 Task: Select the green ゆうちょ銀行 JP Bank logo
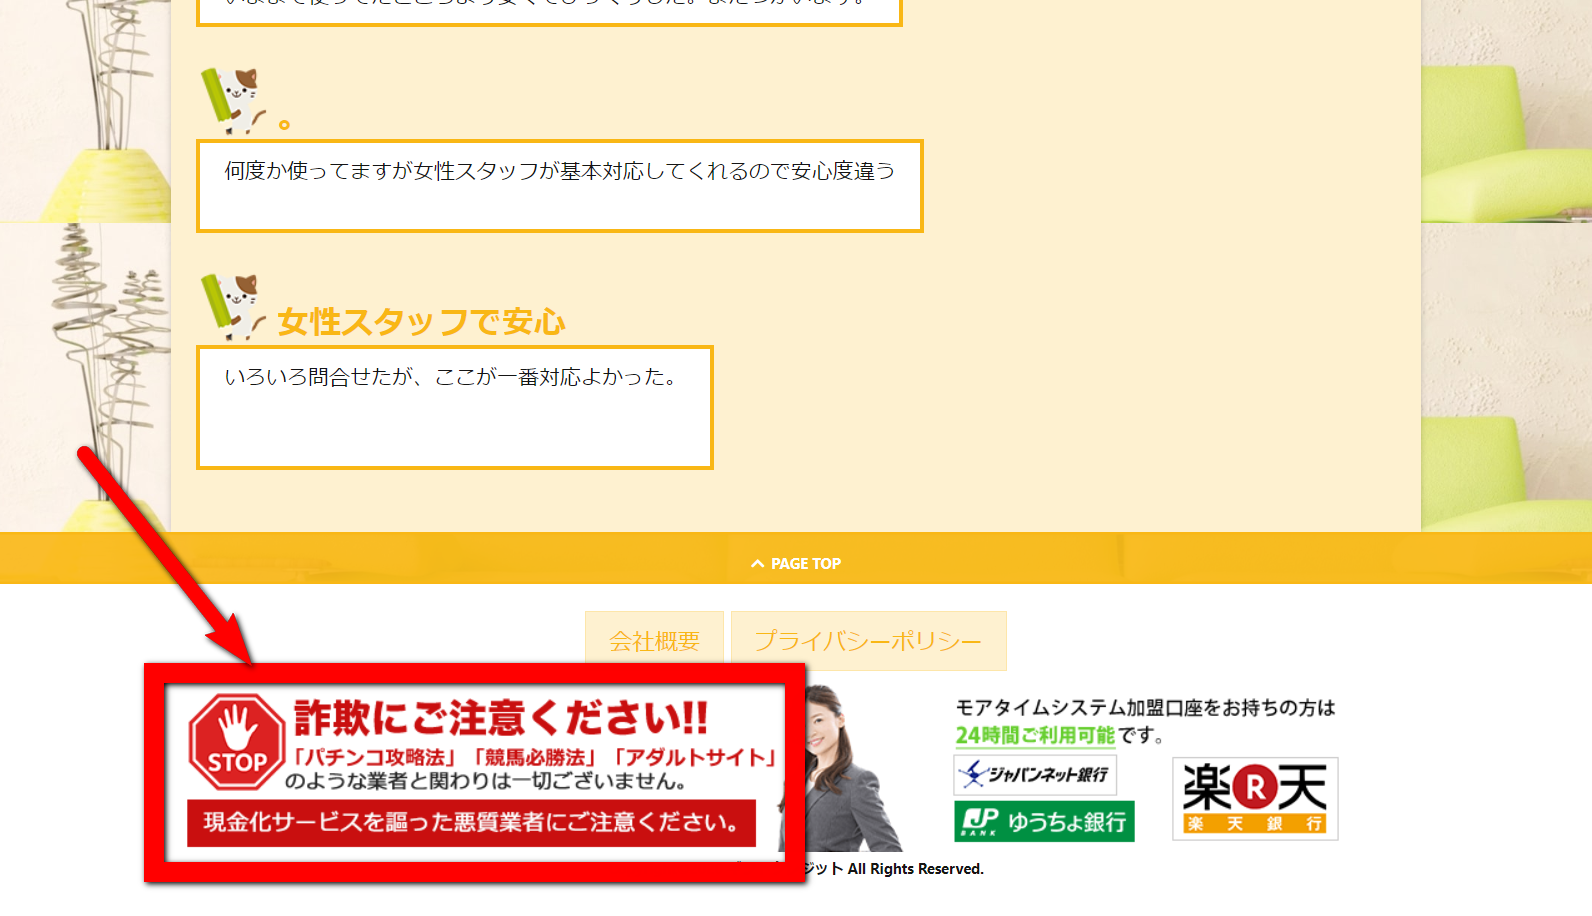1044,821
